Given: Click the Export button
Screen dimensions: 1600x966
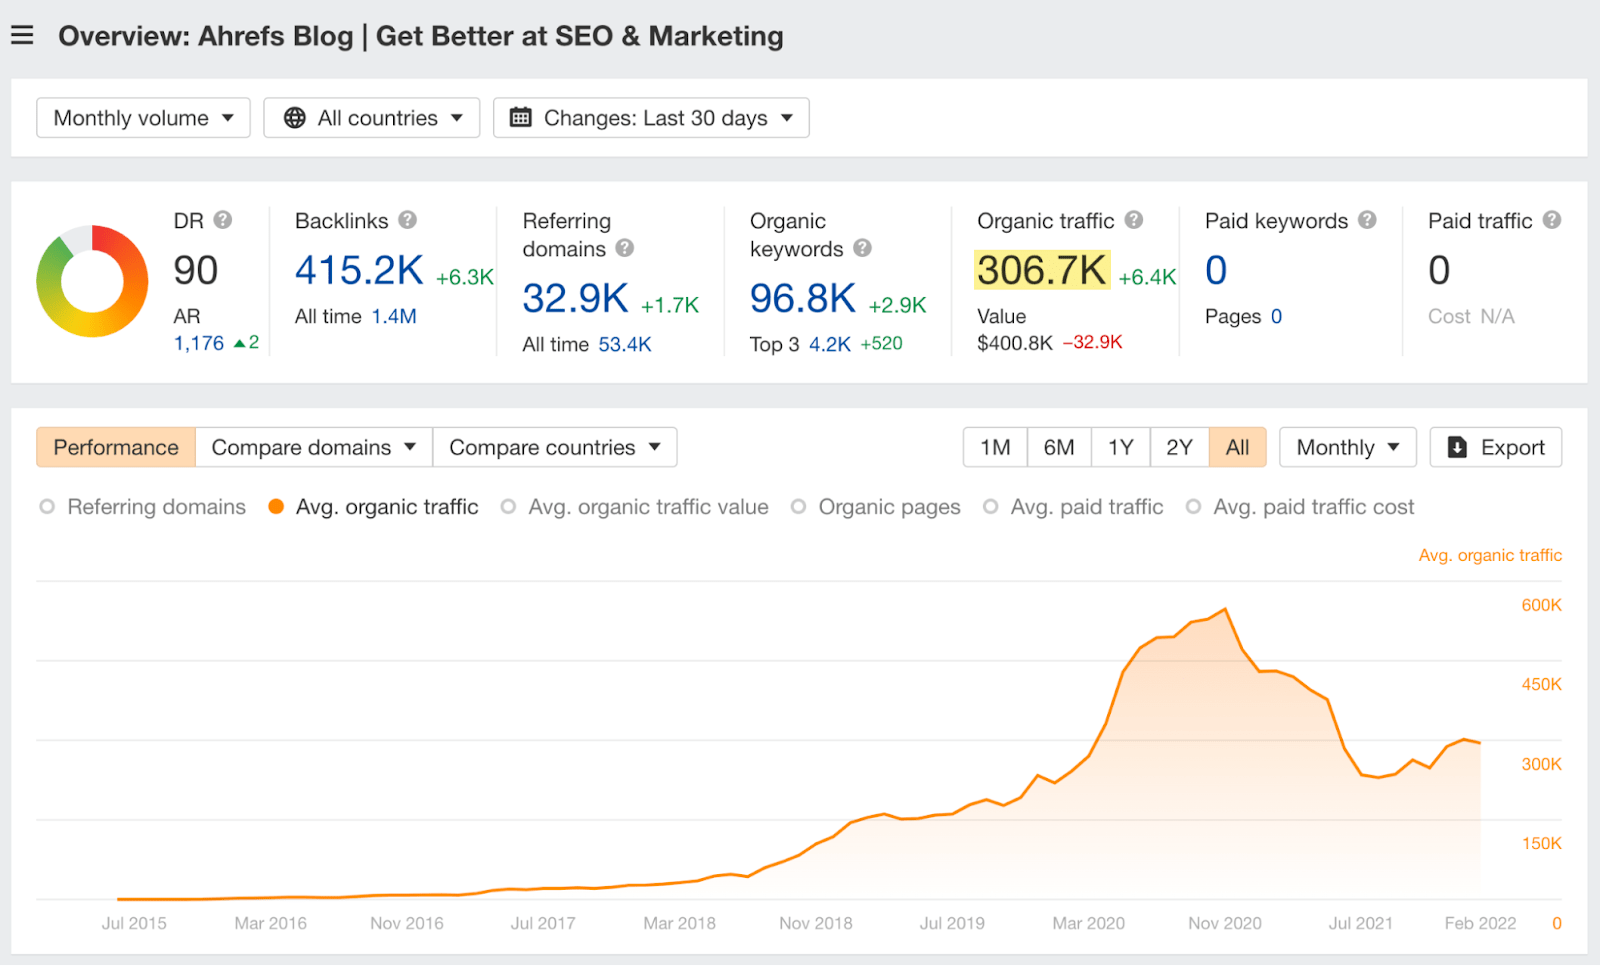Looking at the screenshot, I should pos(1496,447).
